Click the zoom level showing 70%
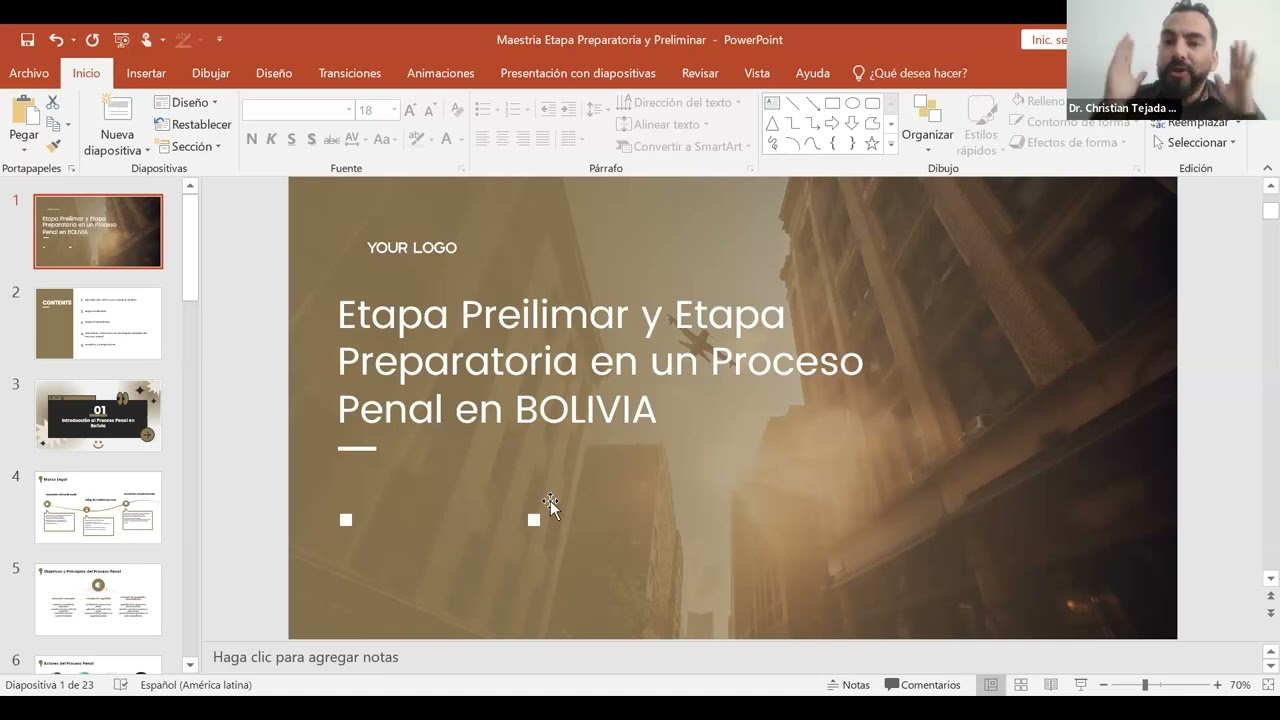 1240,685
